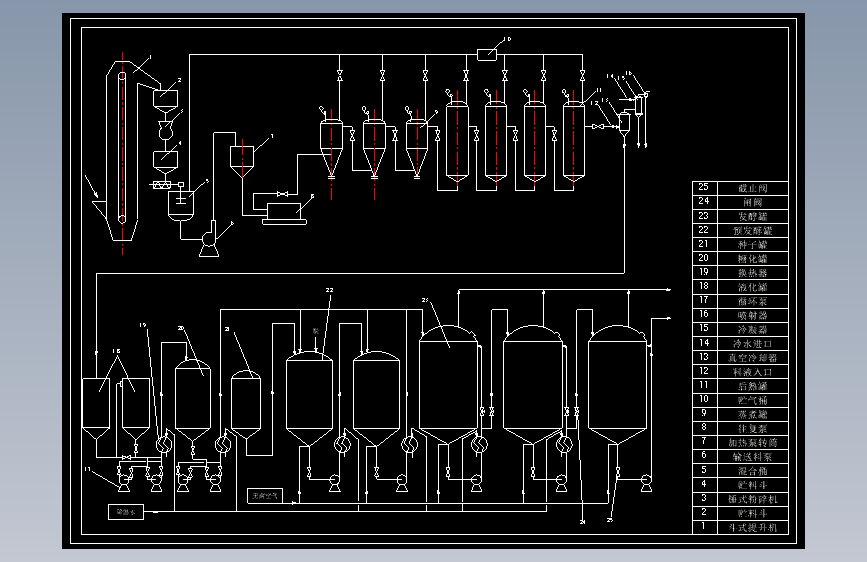Click legend row 23 发酵罐
The image size is (867, 562).
pos(740,216)
